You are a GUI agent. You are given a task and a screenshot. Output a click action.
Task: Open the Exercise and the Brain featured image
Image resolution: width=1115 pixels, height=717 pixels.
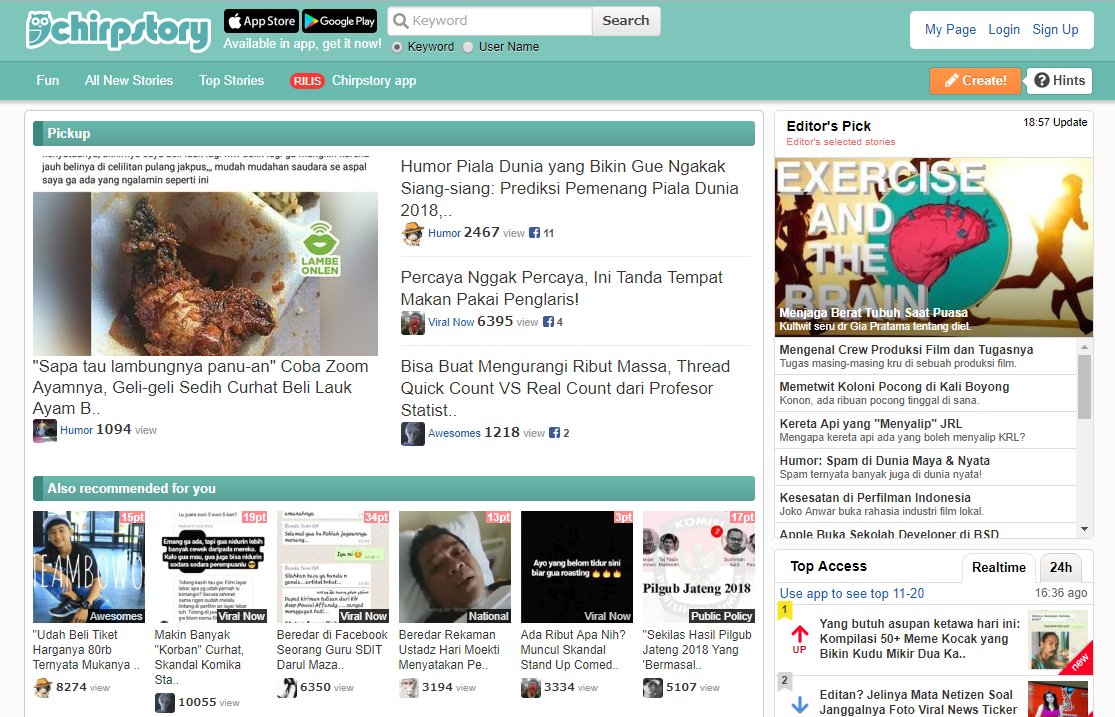(x=934, y=247)
